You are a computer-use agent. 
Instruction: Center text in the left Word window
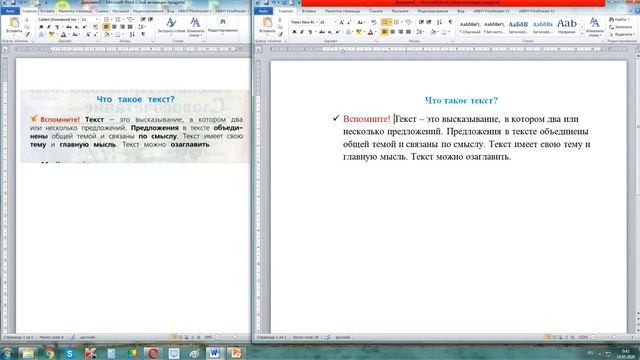114,27
